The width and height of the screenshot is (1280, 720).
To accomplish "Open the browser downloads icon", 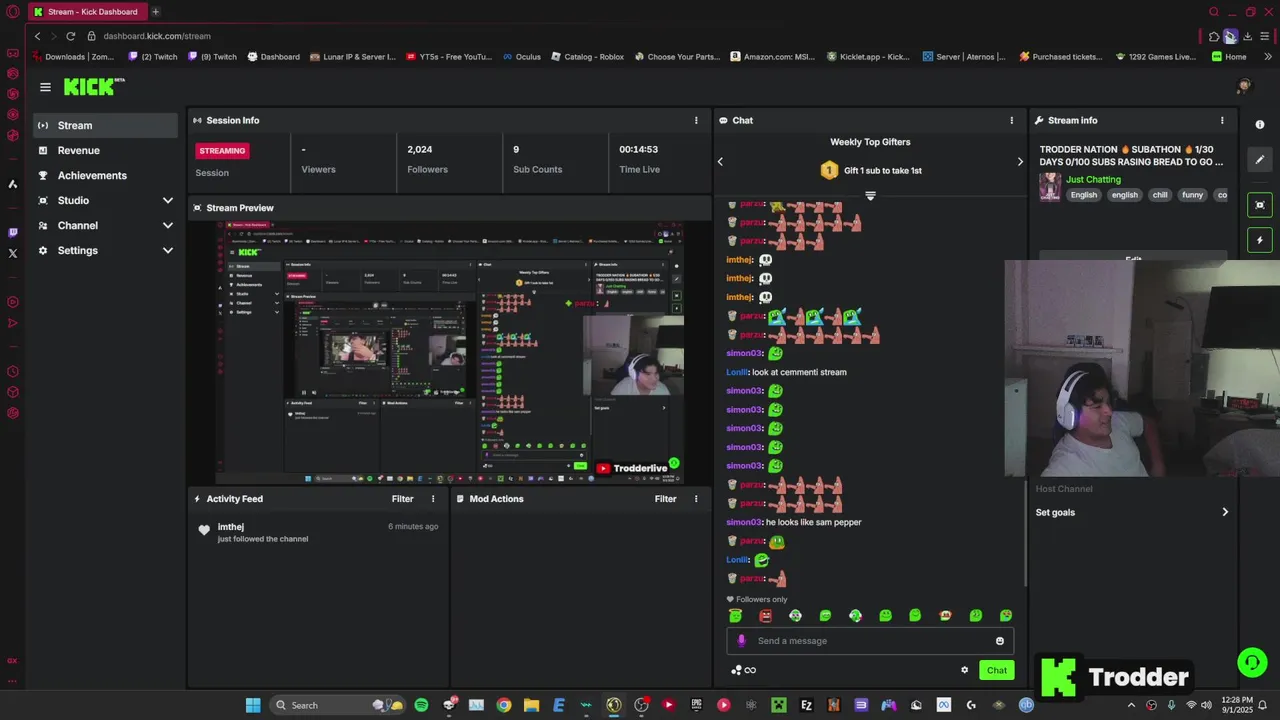I will coord(1247,36).
